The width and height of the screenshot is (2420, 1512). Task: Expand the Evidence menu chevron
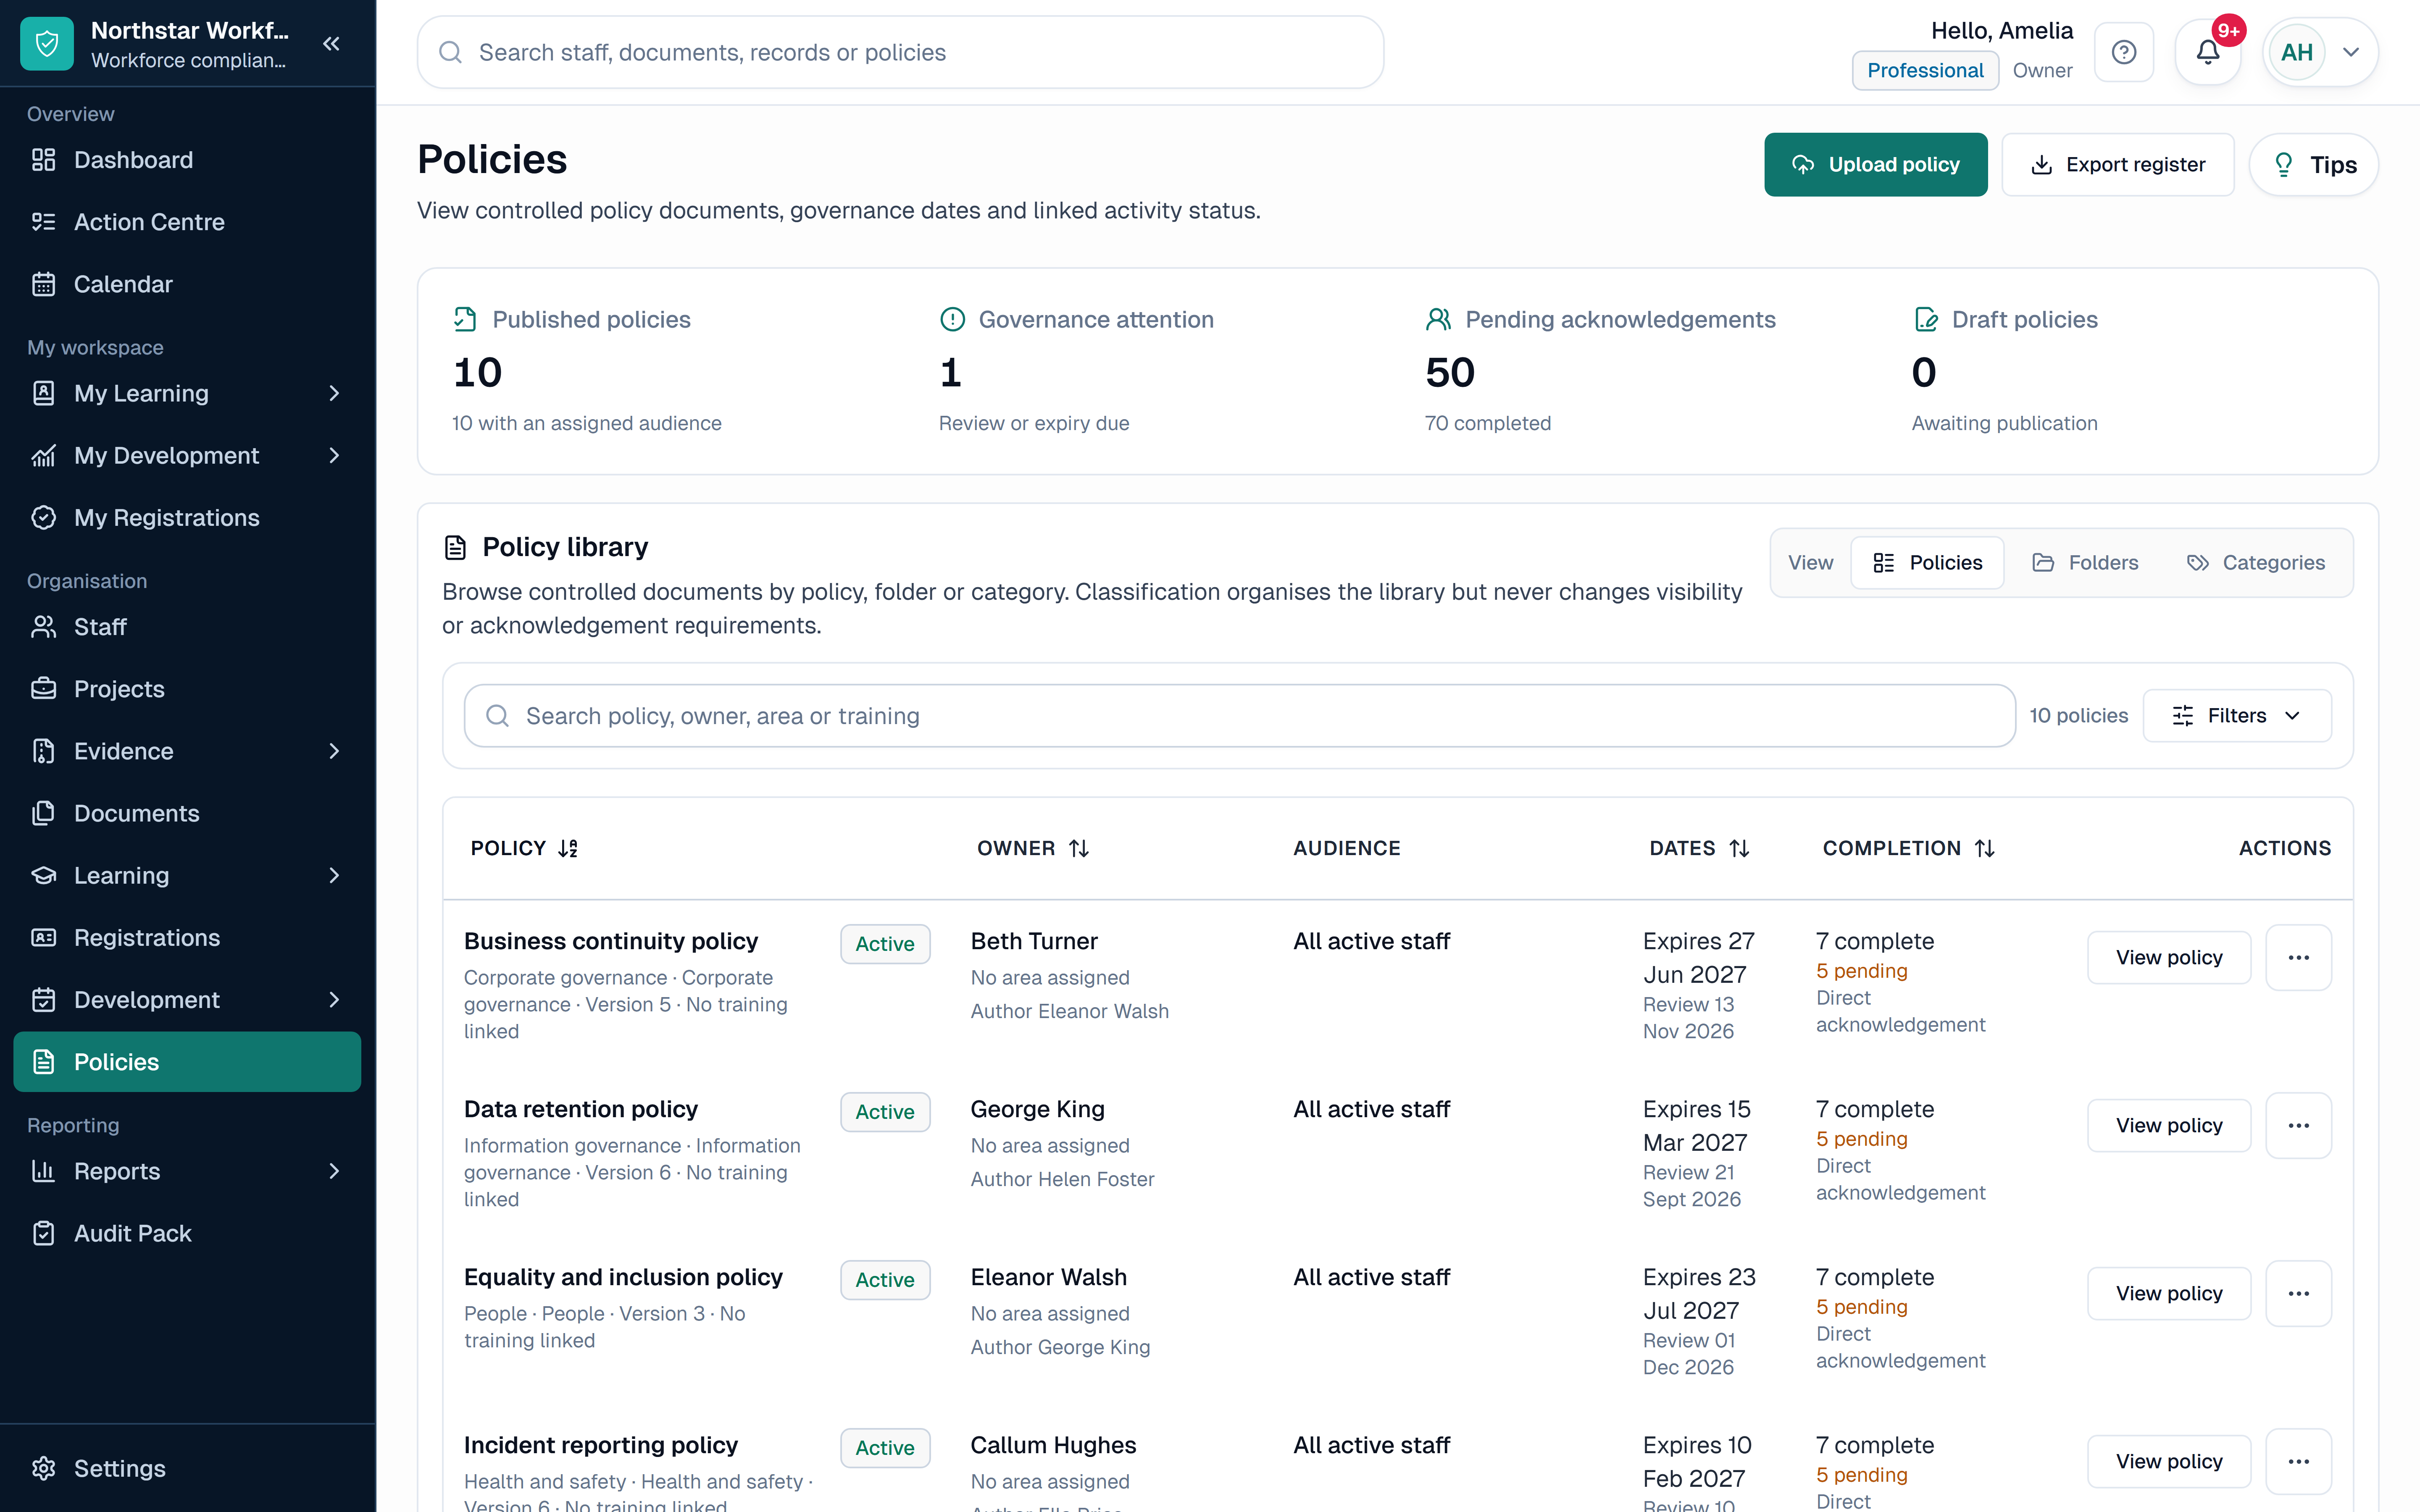[334, 751]
